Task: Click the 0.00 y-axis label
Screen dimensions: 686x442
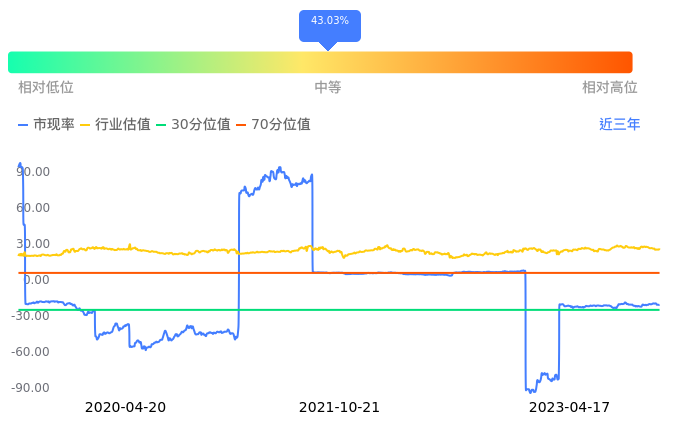Action: click(x=37, y=280)
